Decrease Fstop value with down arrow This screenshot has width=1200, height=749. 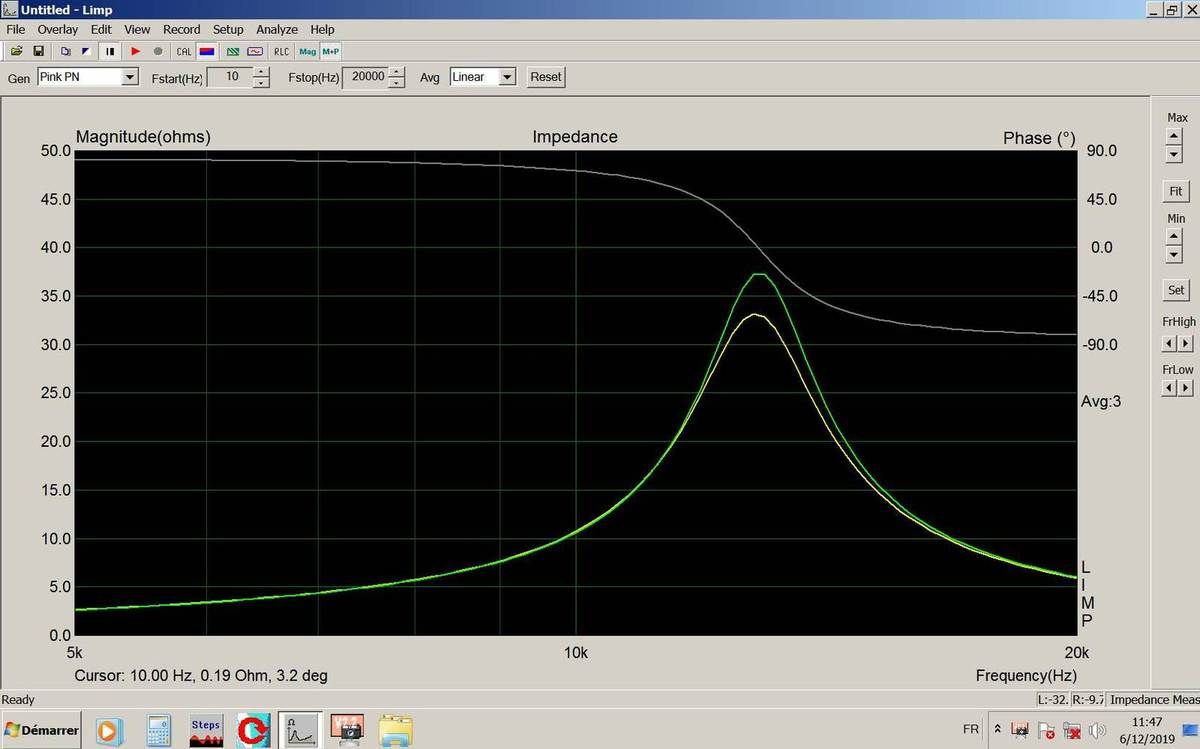click(x=397, y=82)
